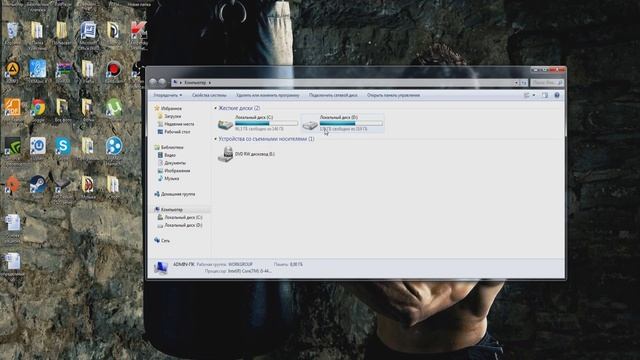
Task: Click Открыть панель управления
Action: [393, 95]
